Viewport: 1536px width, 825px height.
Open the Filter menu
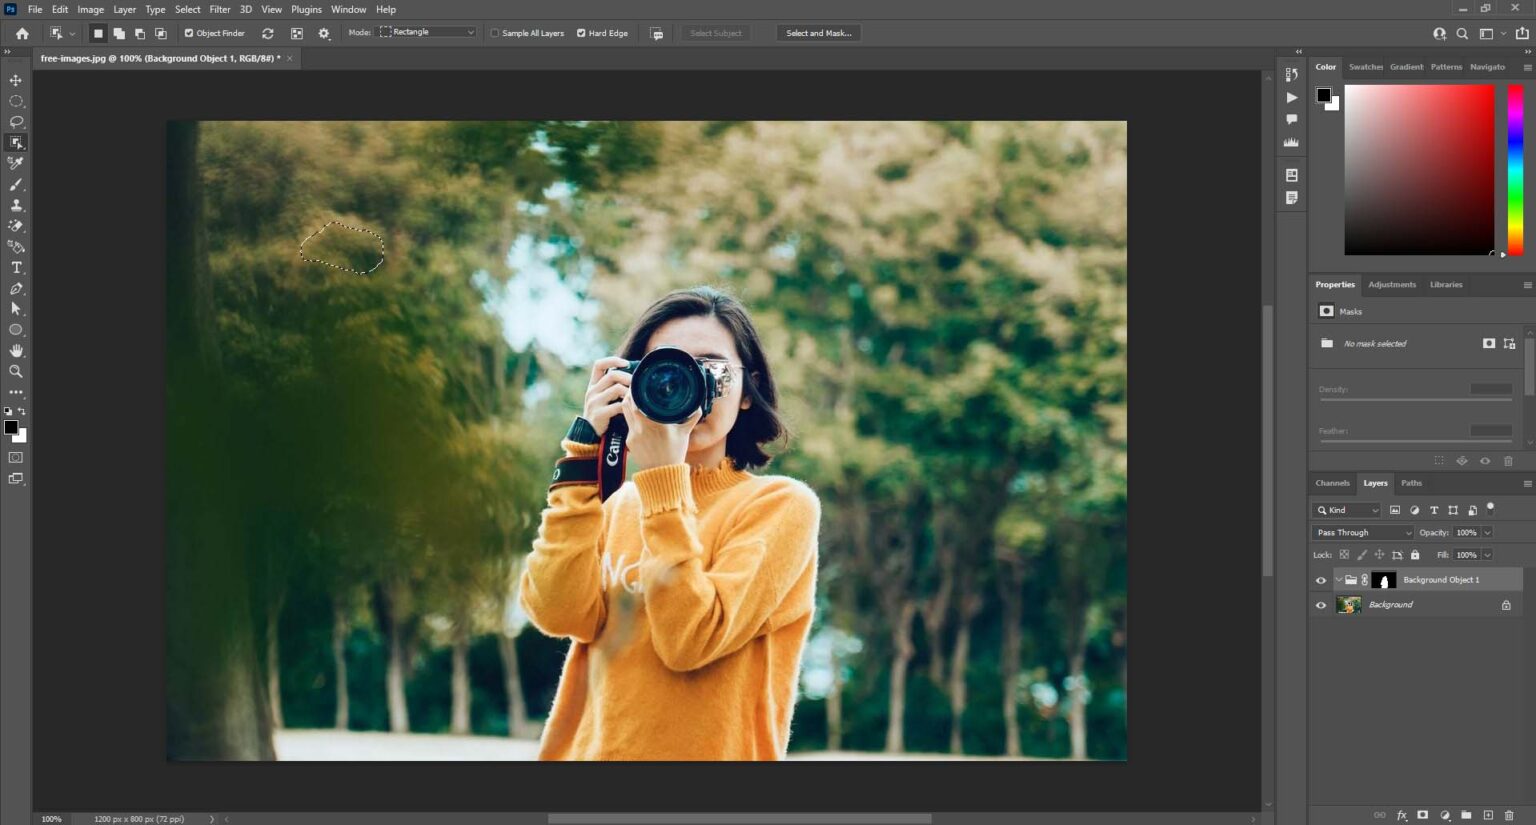pyautogui.click(x=219, y=9)
